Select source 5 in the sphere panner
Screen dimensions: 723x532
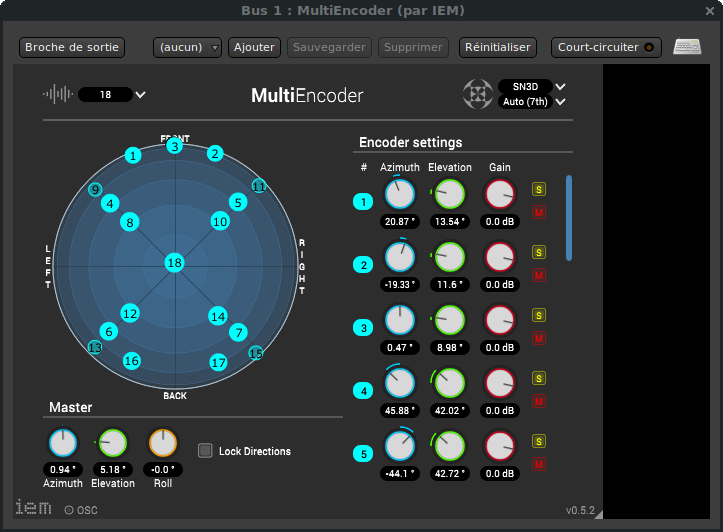238,202
